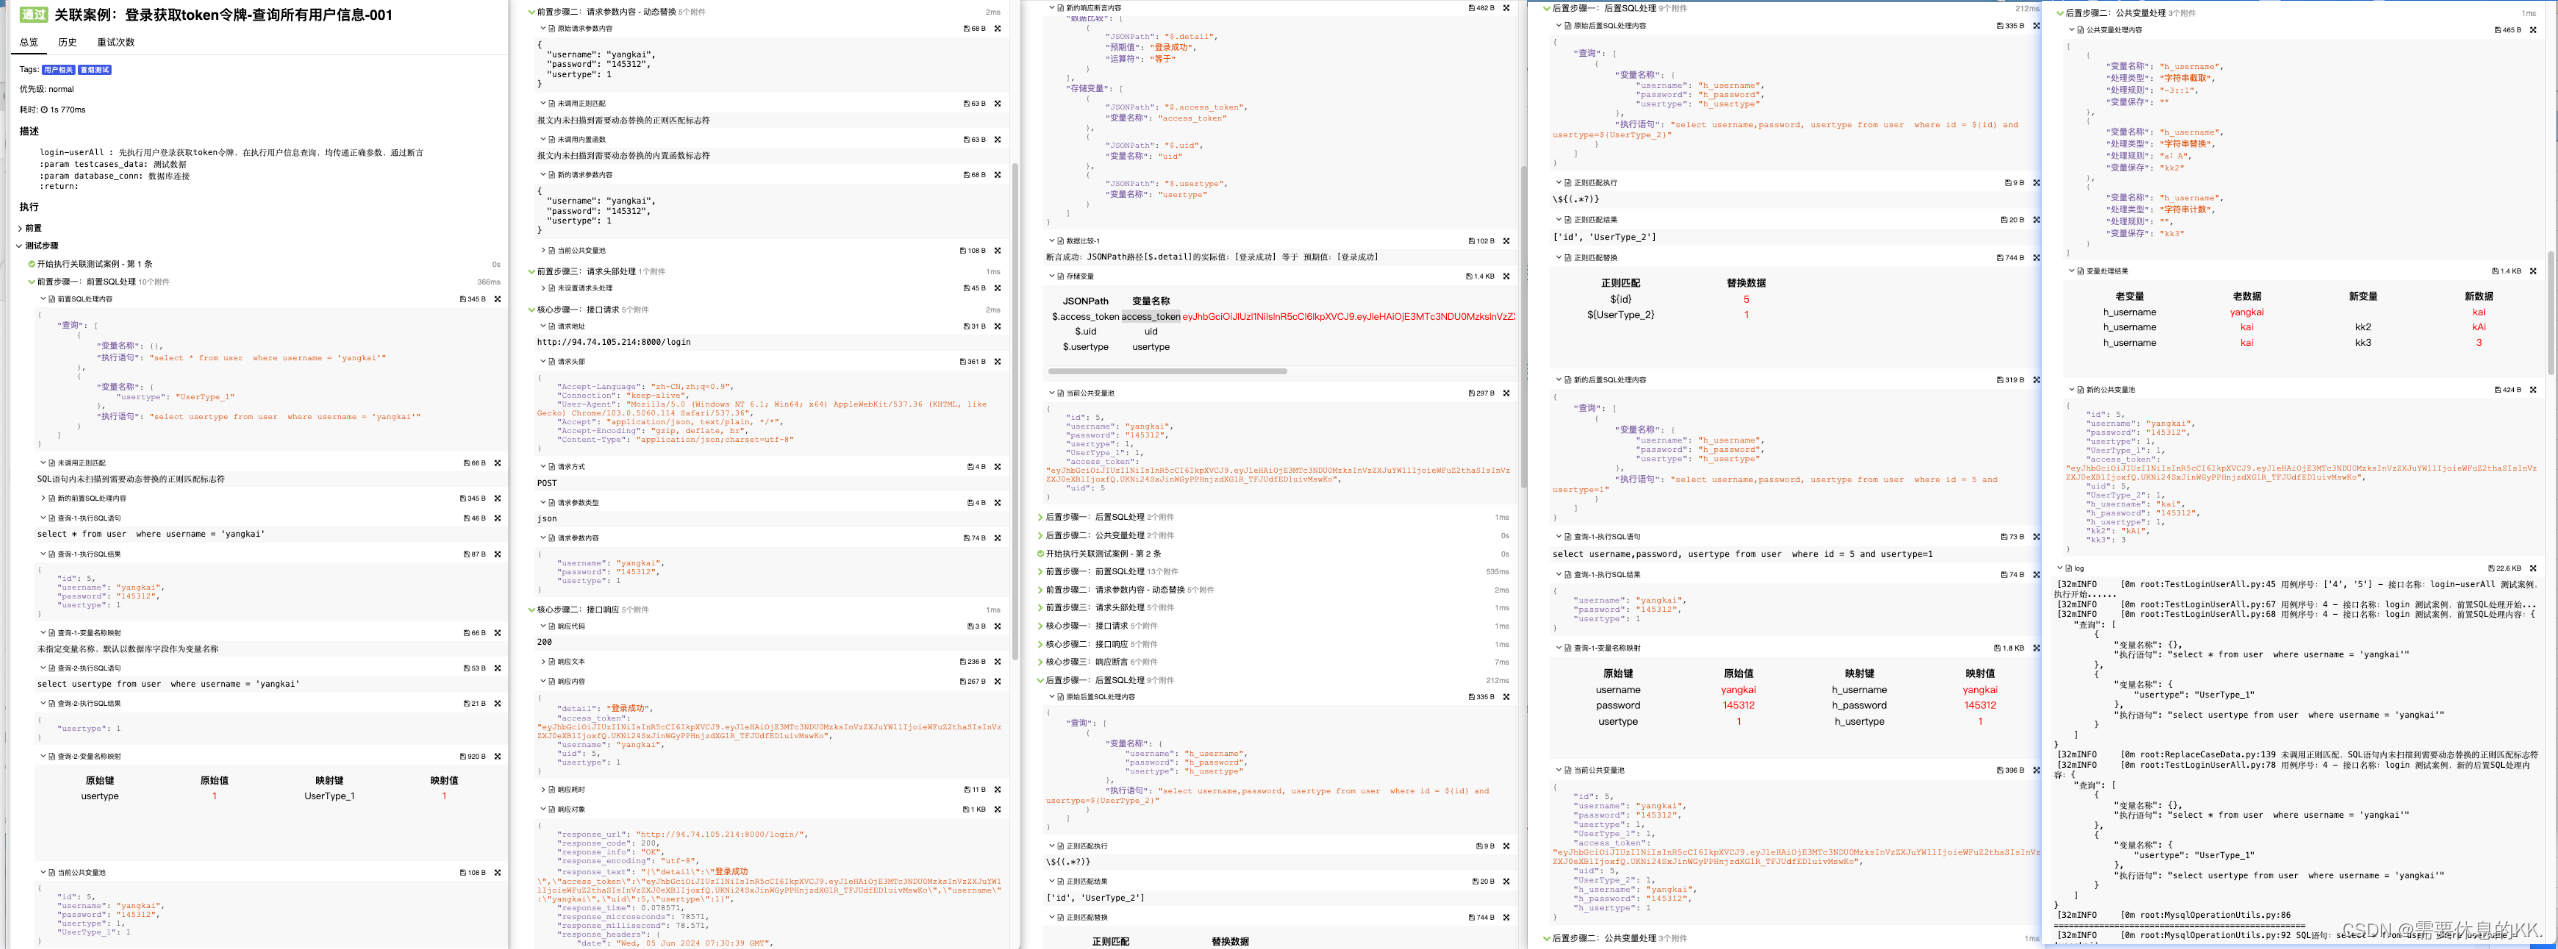2558x949 pixels.
Task: Click the $.uid cell in 存储变量 table
Action: click(1085, 332)
